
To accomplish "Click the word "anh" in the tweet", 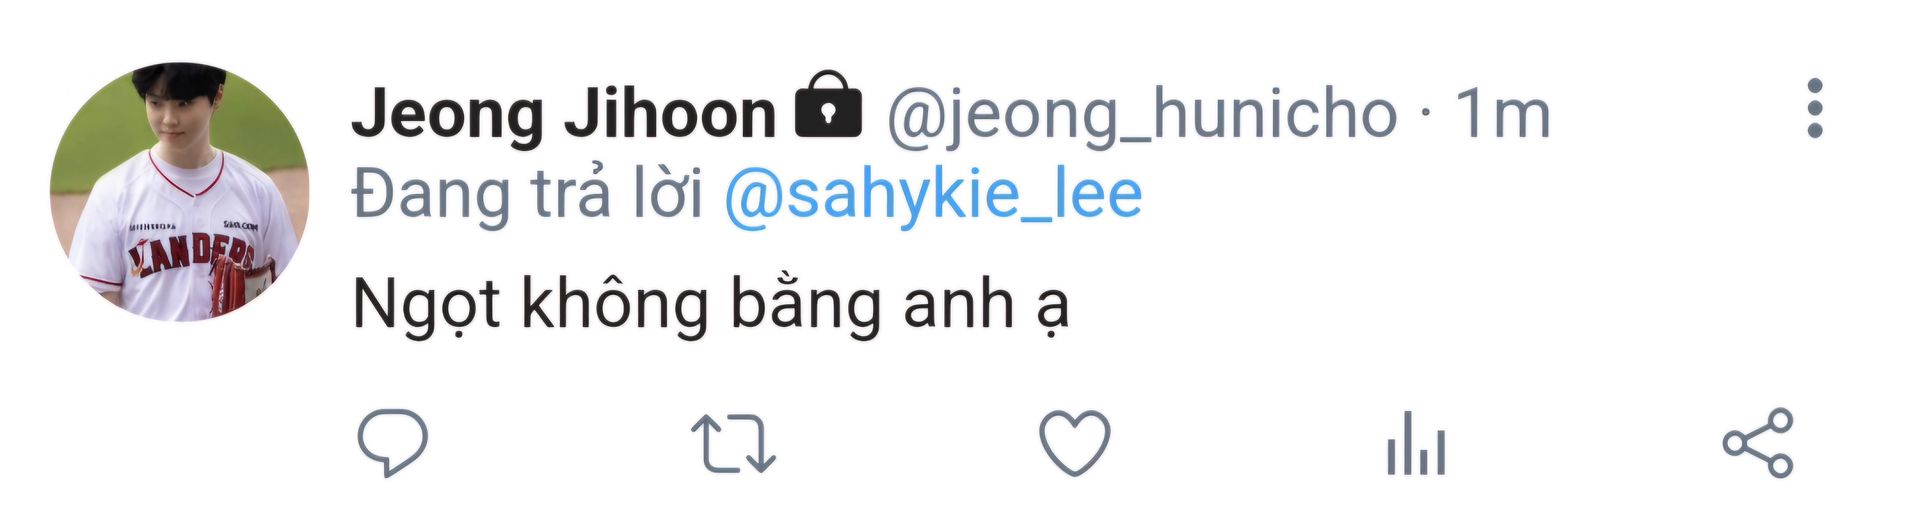I will 958,304.
